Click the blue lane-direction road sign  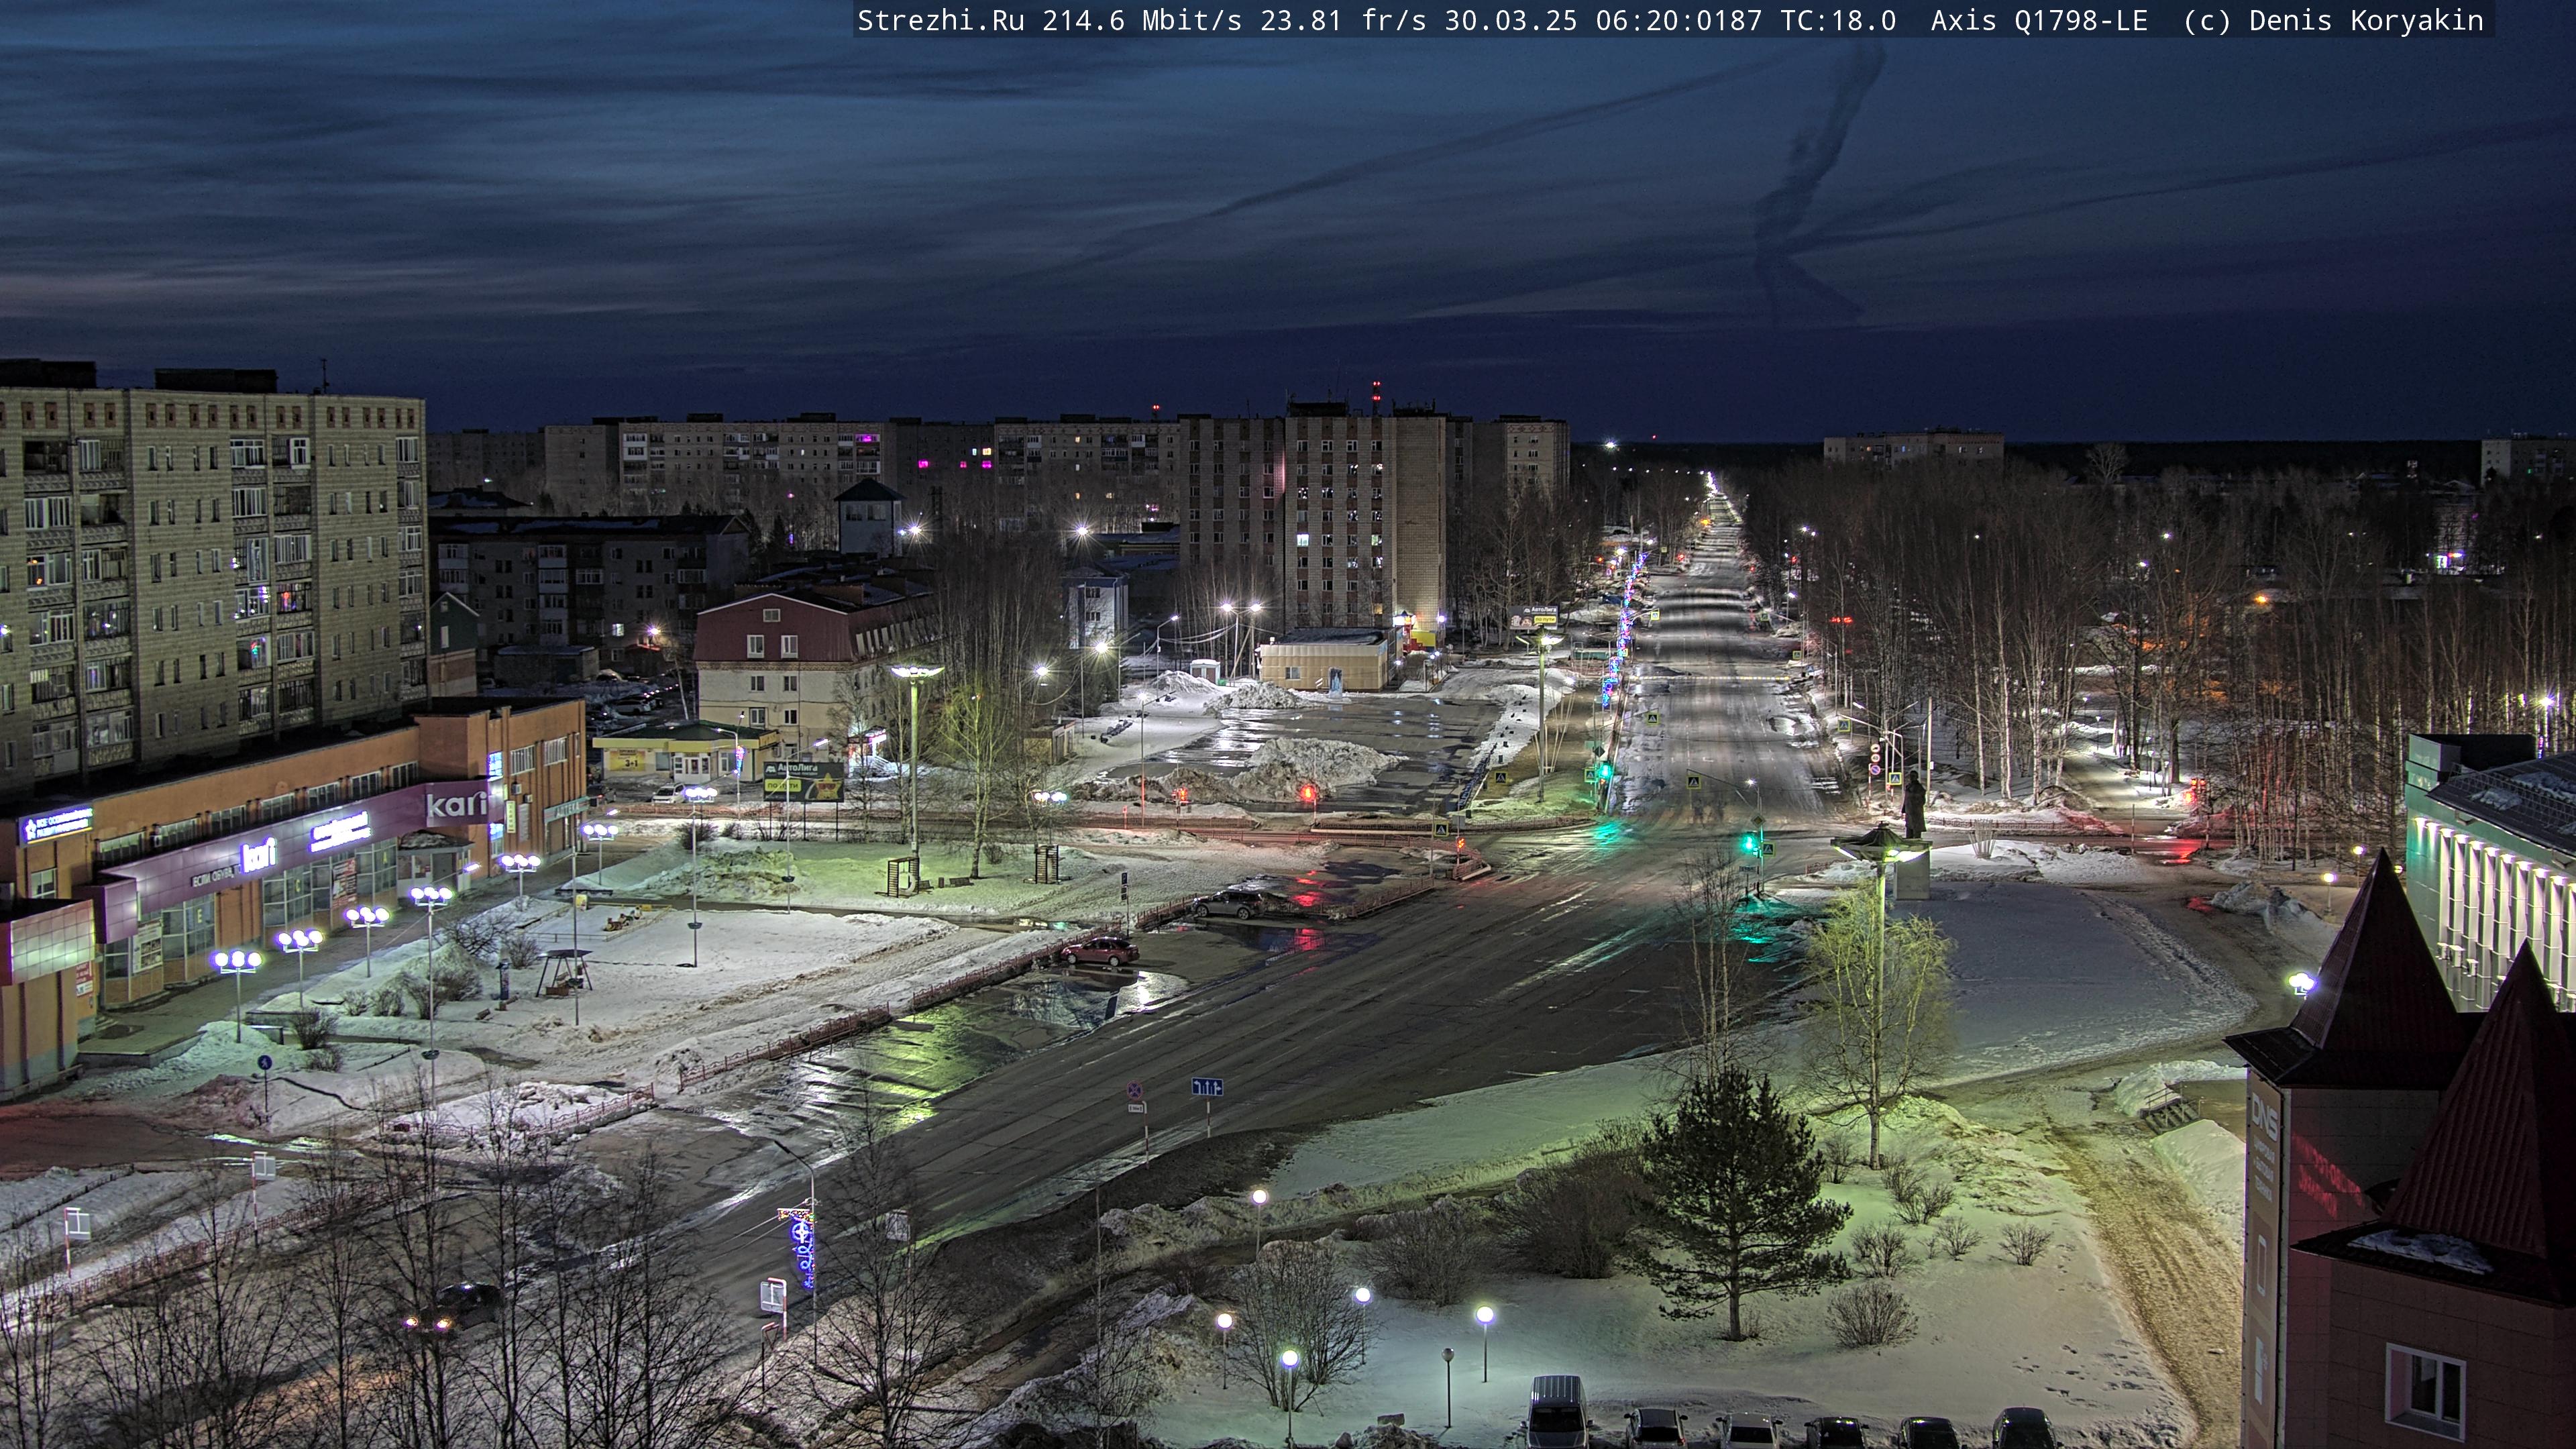tap(1207, 1087)
